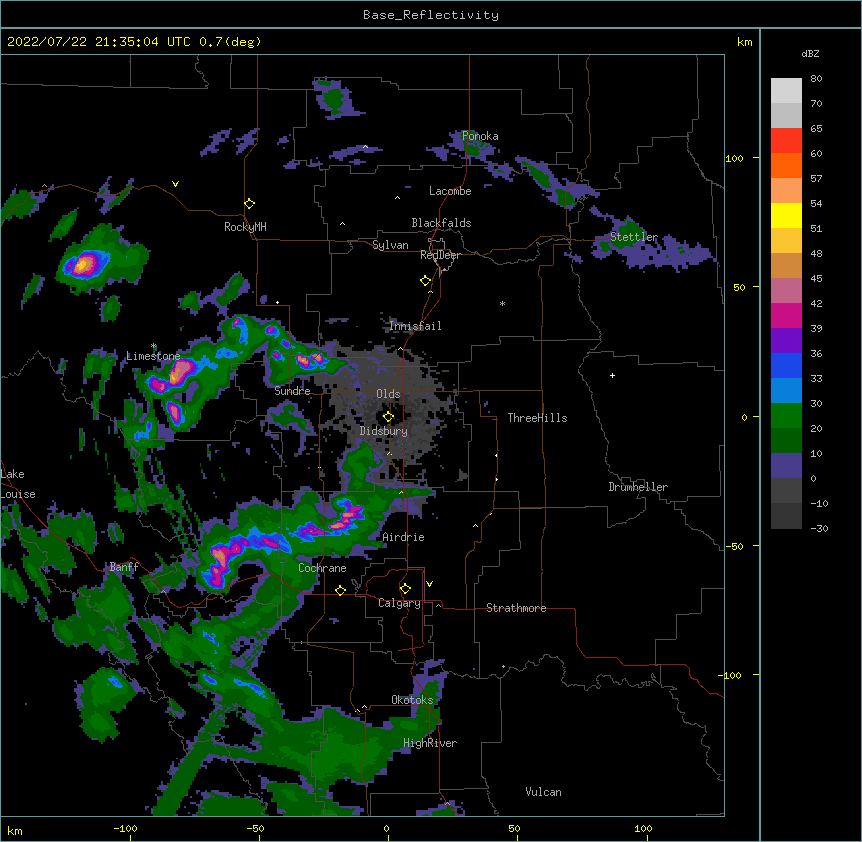This screenshot has width=862, height=842.
Task: Click the 100 km label on the right axis
Action: coord(734,158)
